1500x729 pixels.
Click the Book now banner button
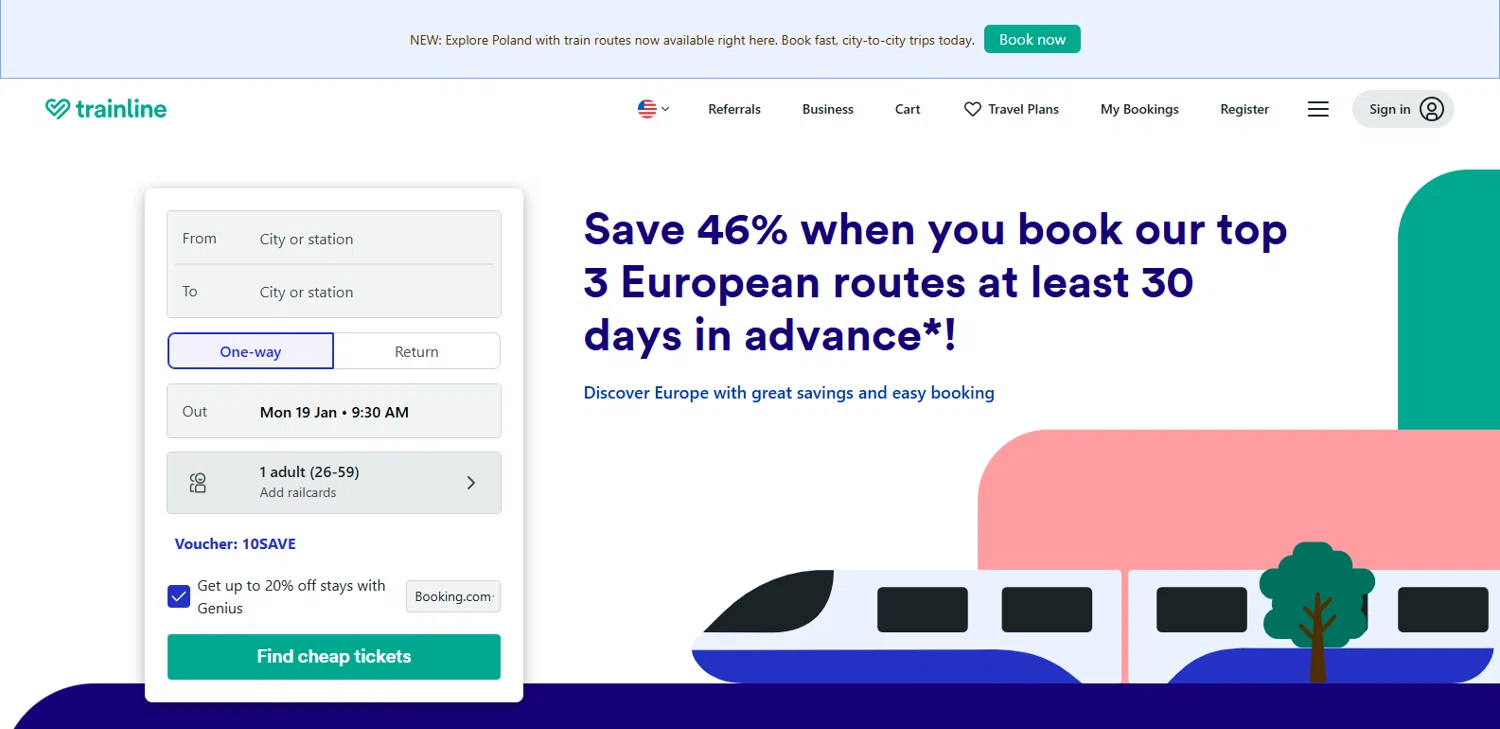tap(1032, 40)
